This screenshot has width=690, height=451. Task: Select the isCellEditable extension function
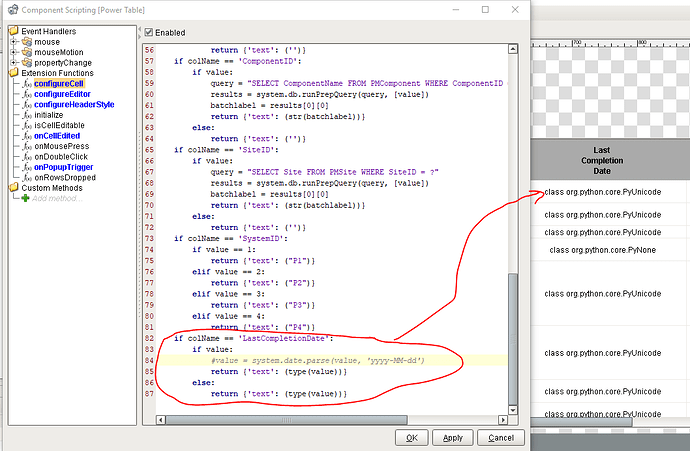tap(59, 125)
